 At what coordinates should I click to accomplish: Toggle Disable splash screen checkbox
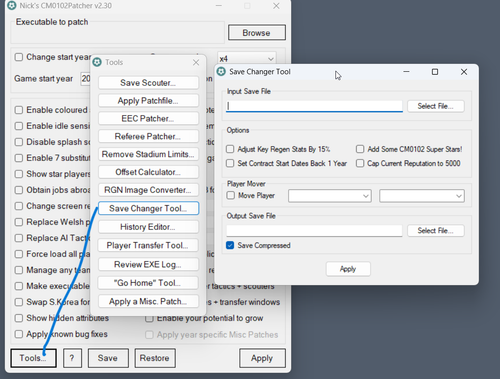point(19,142)
